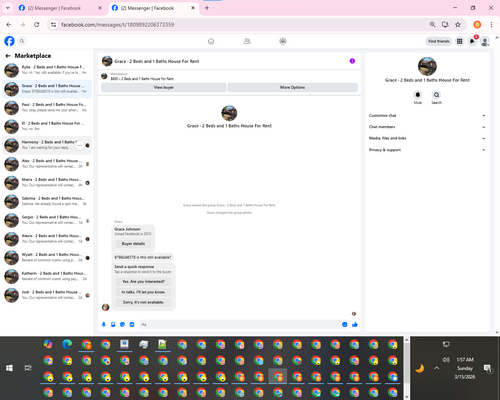Click the back arrow beside Marketplace
This screenshot has height=400, width=500.
[x=8, y=56]
